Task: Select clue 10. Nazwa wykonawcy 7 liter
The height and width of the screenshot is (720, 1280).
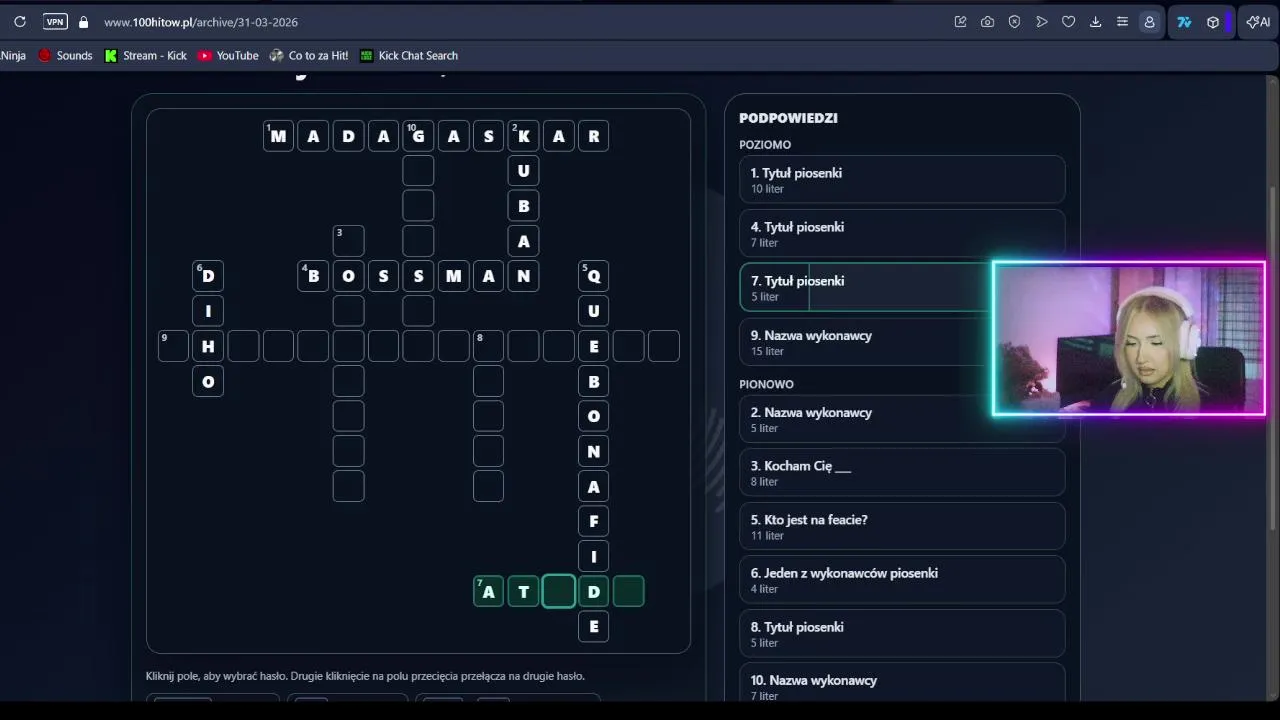Action: [x=902, y=683]
